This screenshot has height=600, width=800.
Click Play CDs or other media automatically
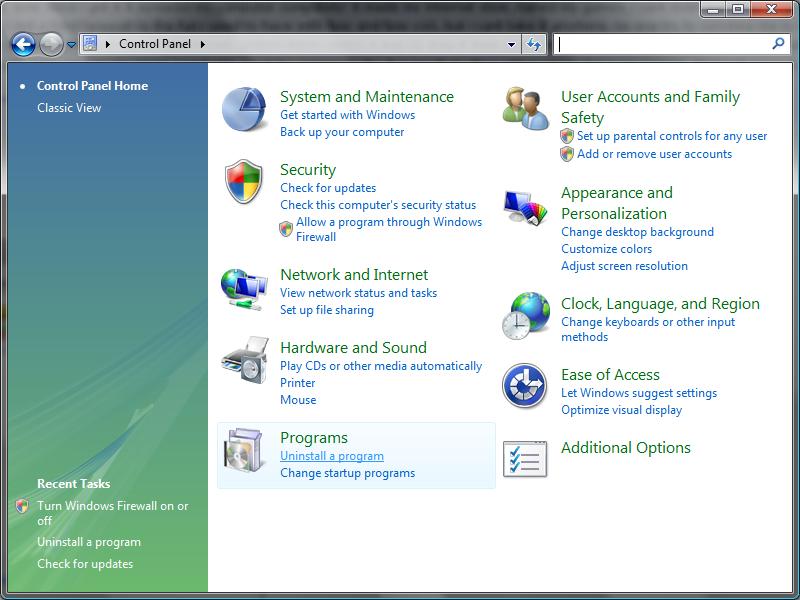(x=381, y=366)
